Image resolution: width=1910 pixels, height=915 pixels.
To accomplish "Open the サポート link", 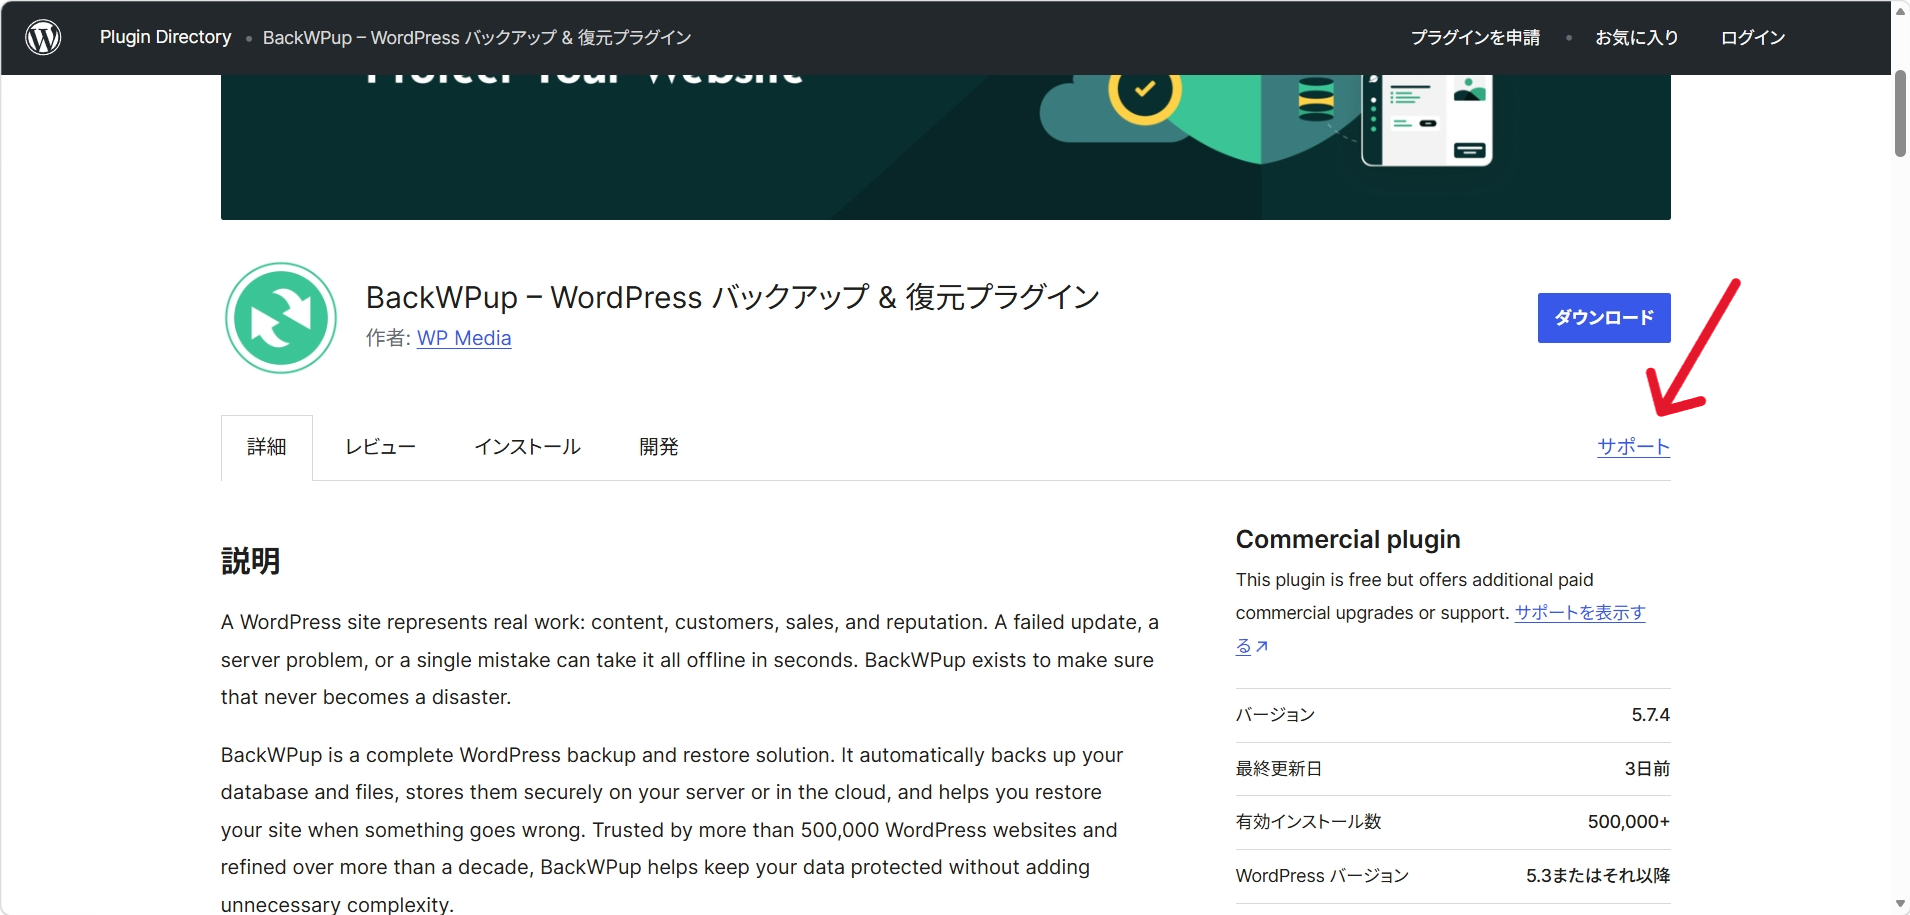I will (x=1634, y=447).
